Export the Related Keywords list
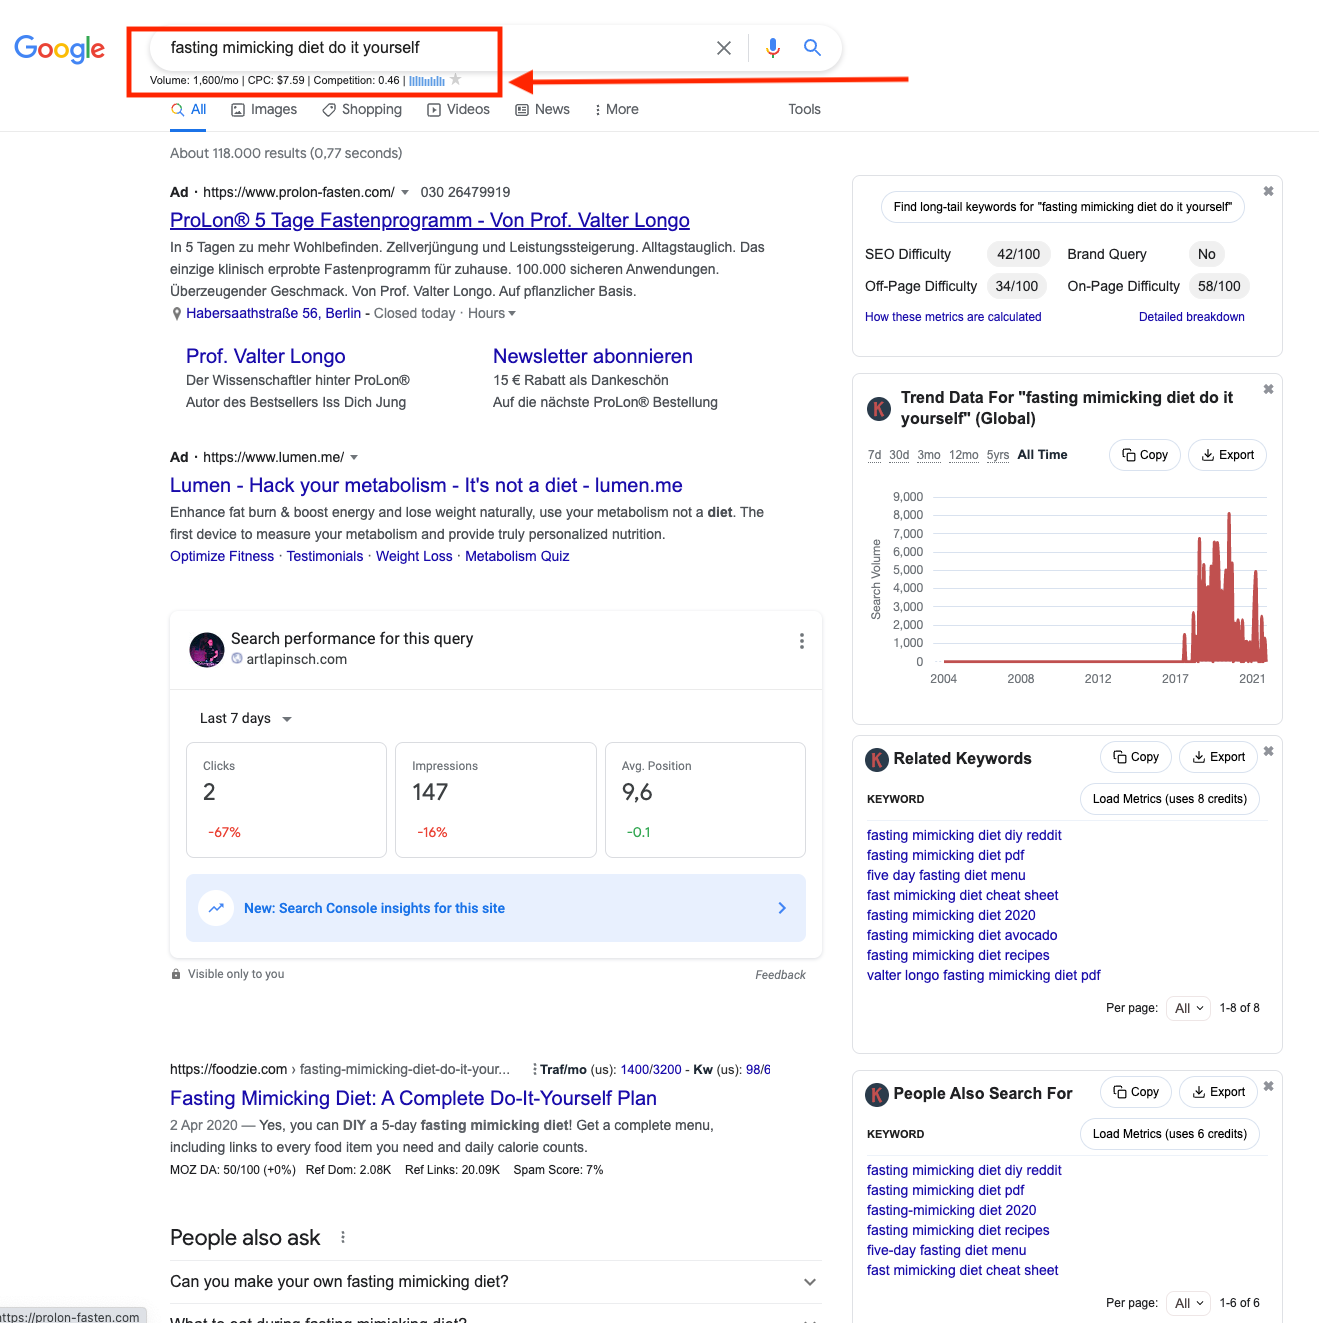This screenshot has height=1323, width=1319. [x=1219, y=757]
